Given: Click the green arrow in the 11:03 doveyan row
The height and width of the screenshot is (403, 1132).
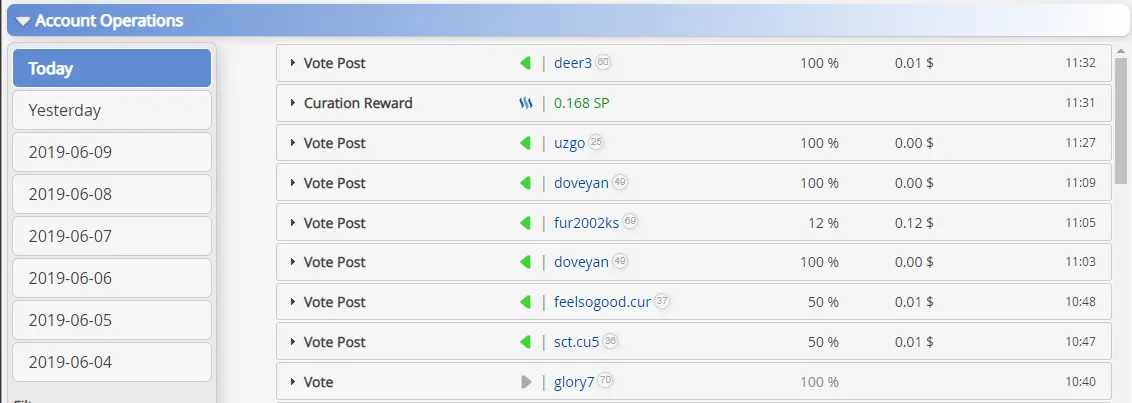Looking at the screenshot, I should (526, 262).
